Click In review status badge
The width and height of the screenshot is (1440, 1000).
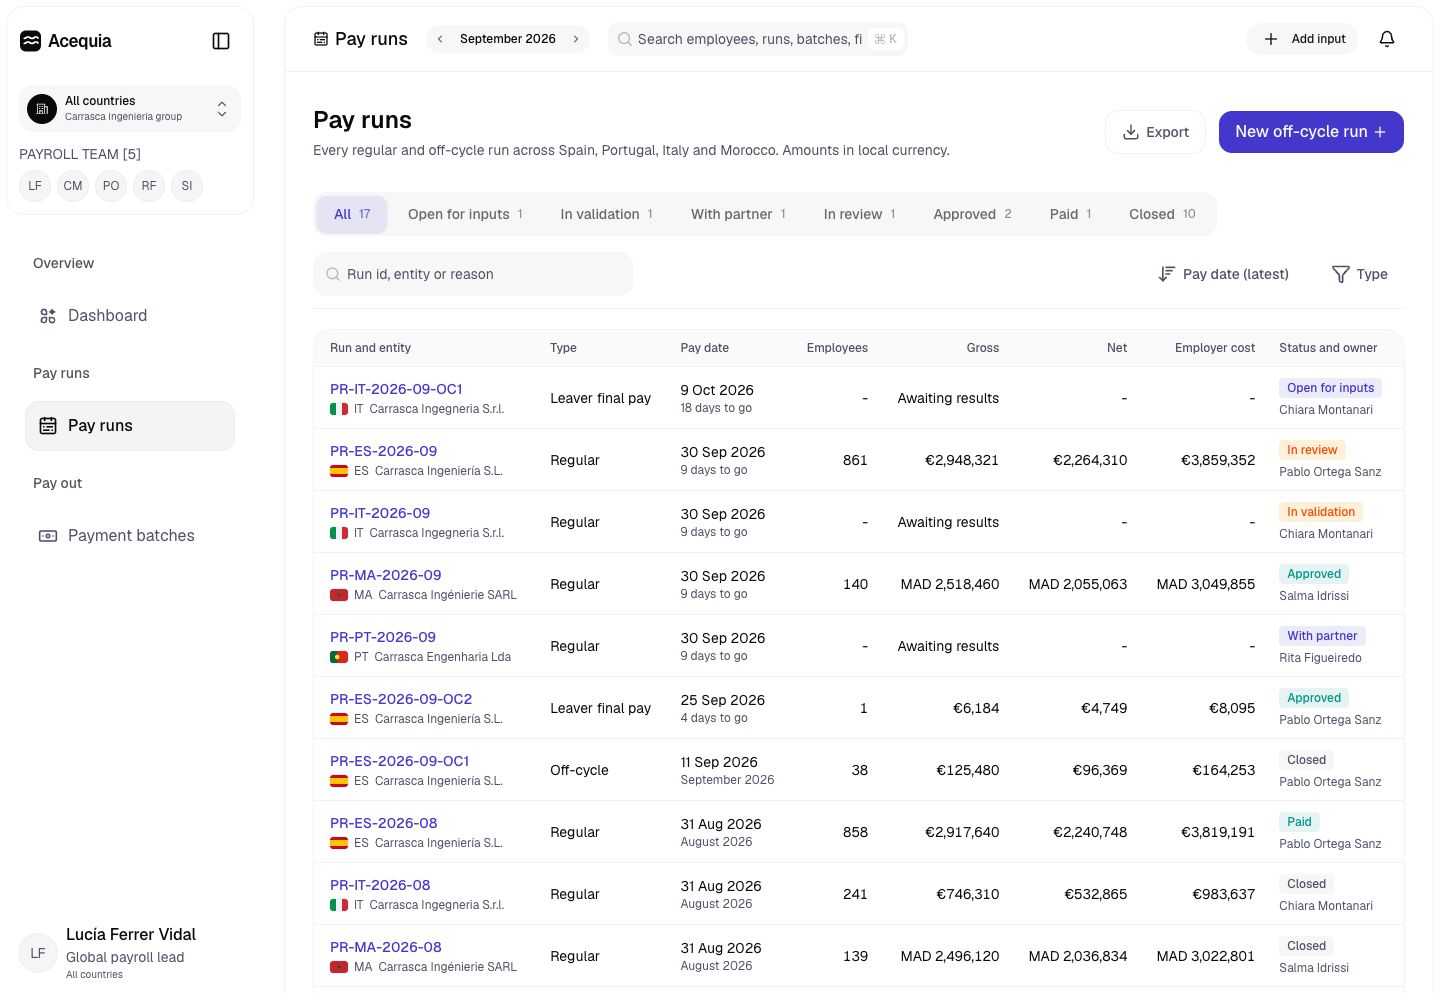[1312, 450]
